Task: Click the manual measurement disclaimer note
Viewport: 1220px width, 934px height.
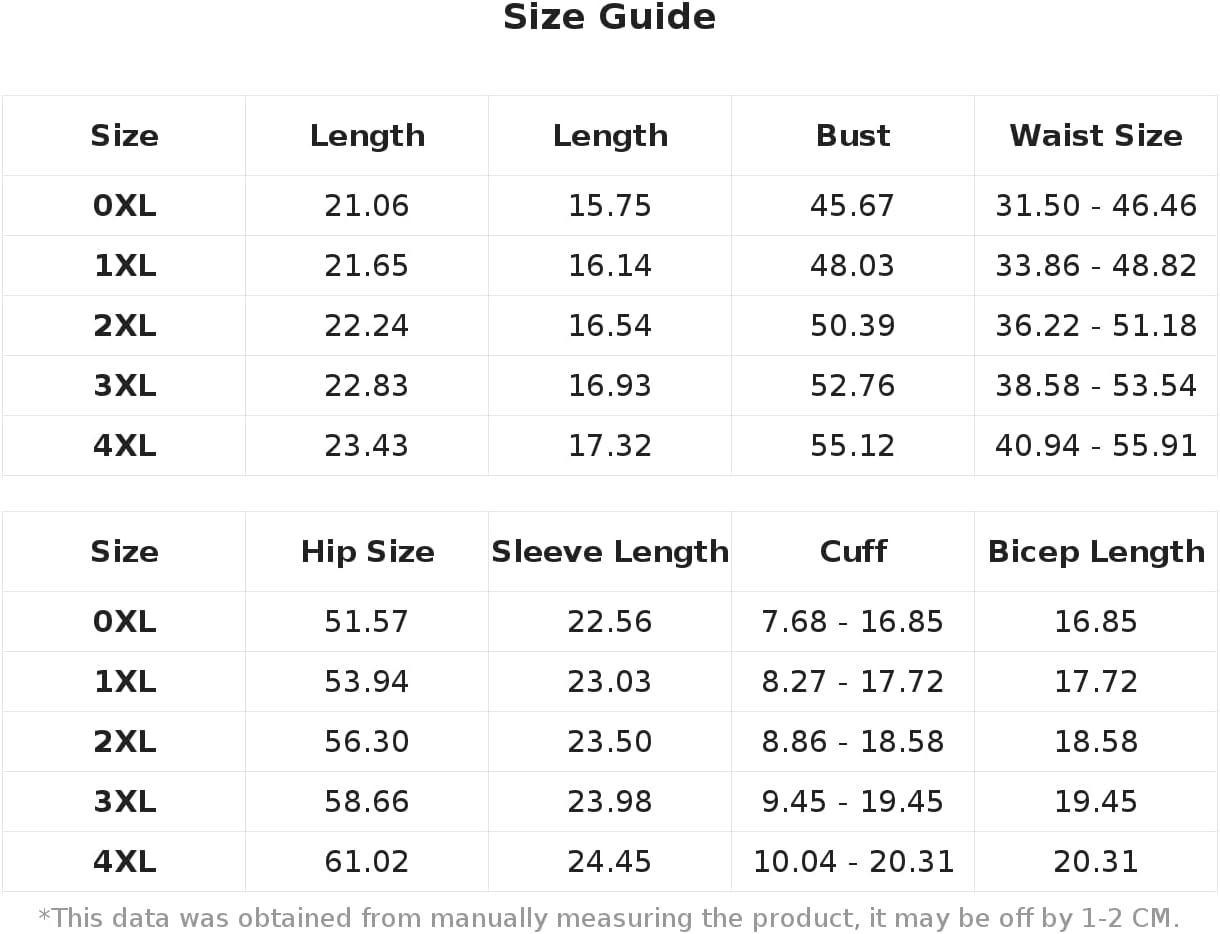Action: 609,918
